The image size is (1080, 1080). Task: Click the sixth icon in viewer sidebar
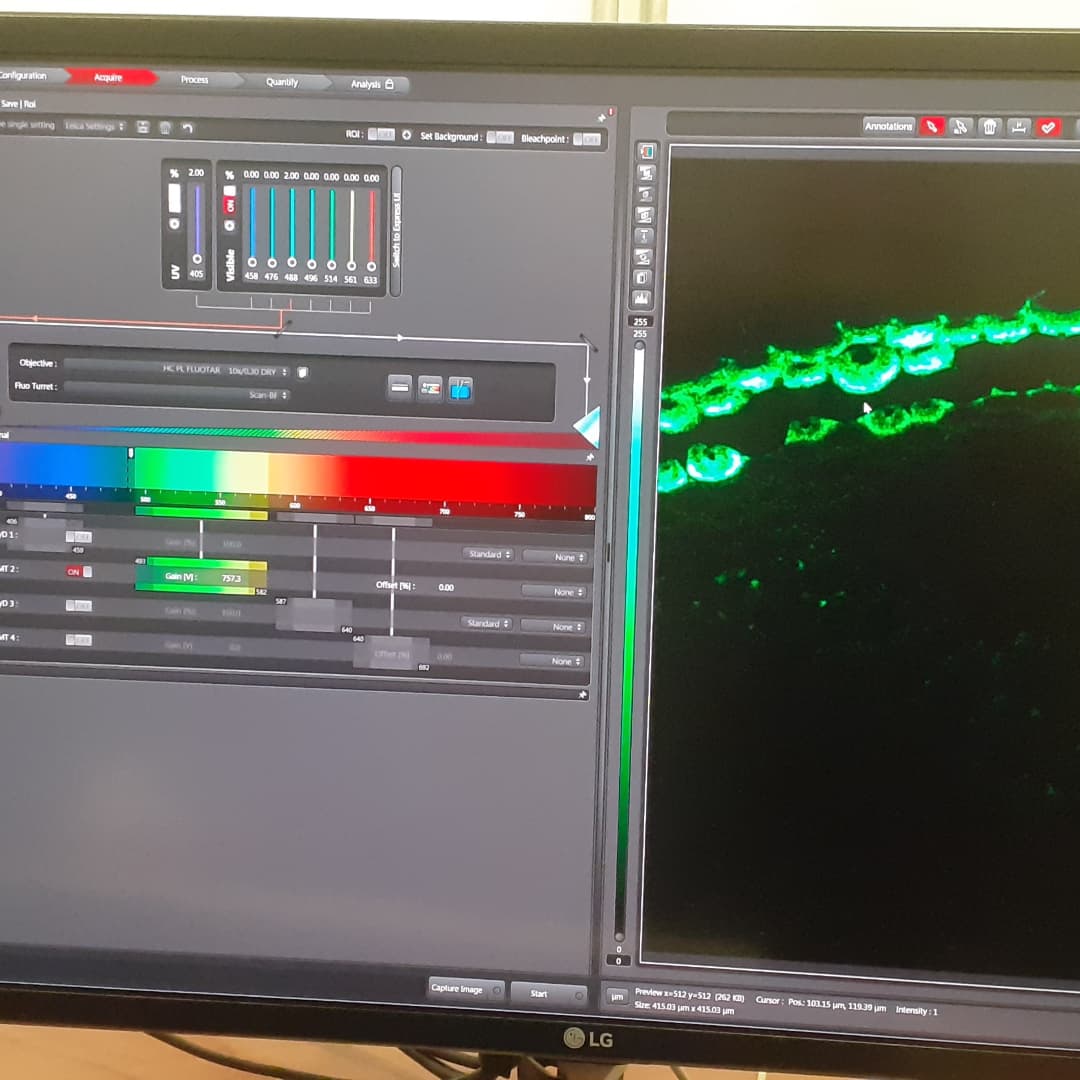tap(643, 257)
